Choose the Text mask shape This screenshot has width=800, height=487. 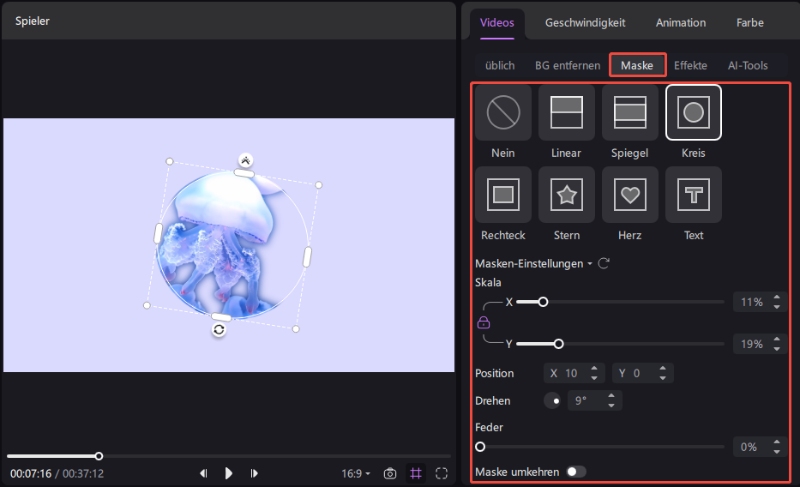(693, 194)
